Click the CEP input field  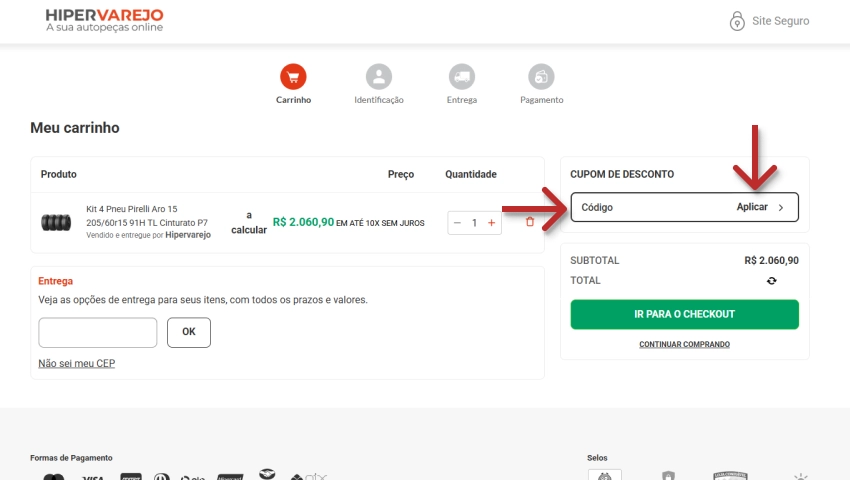coord(98,332)
